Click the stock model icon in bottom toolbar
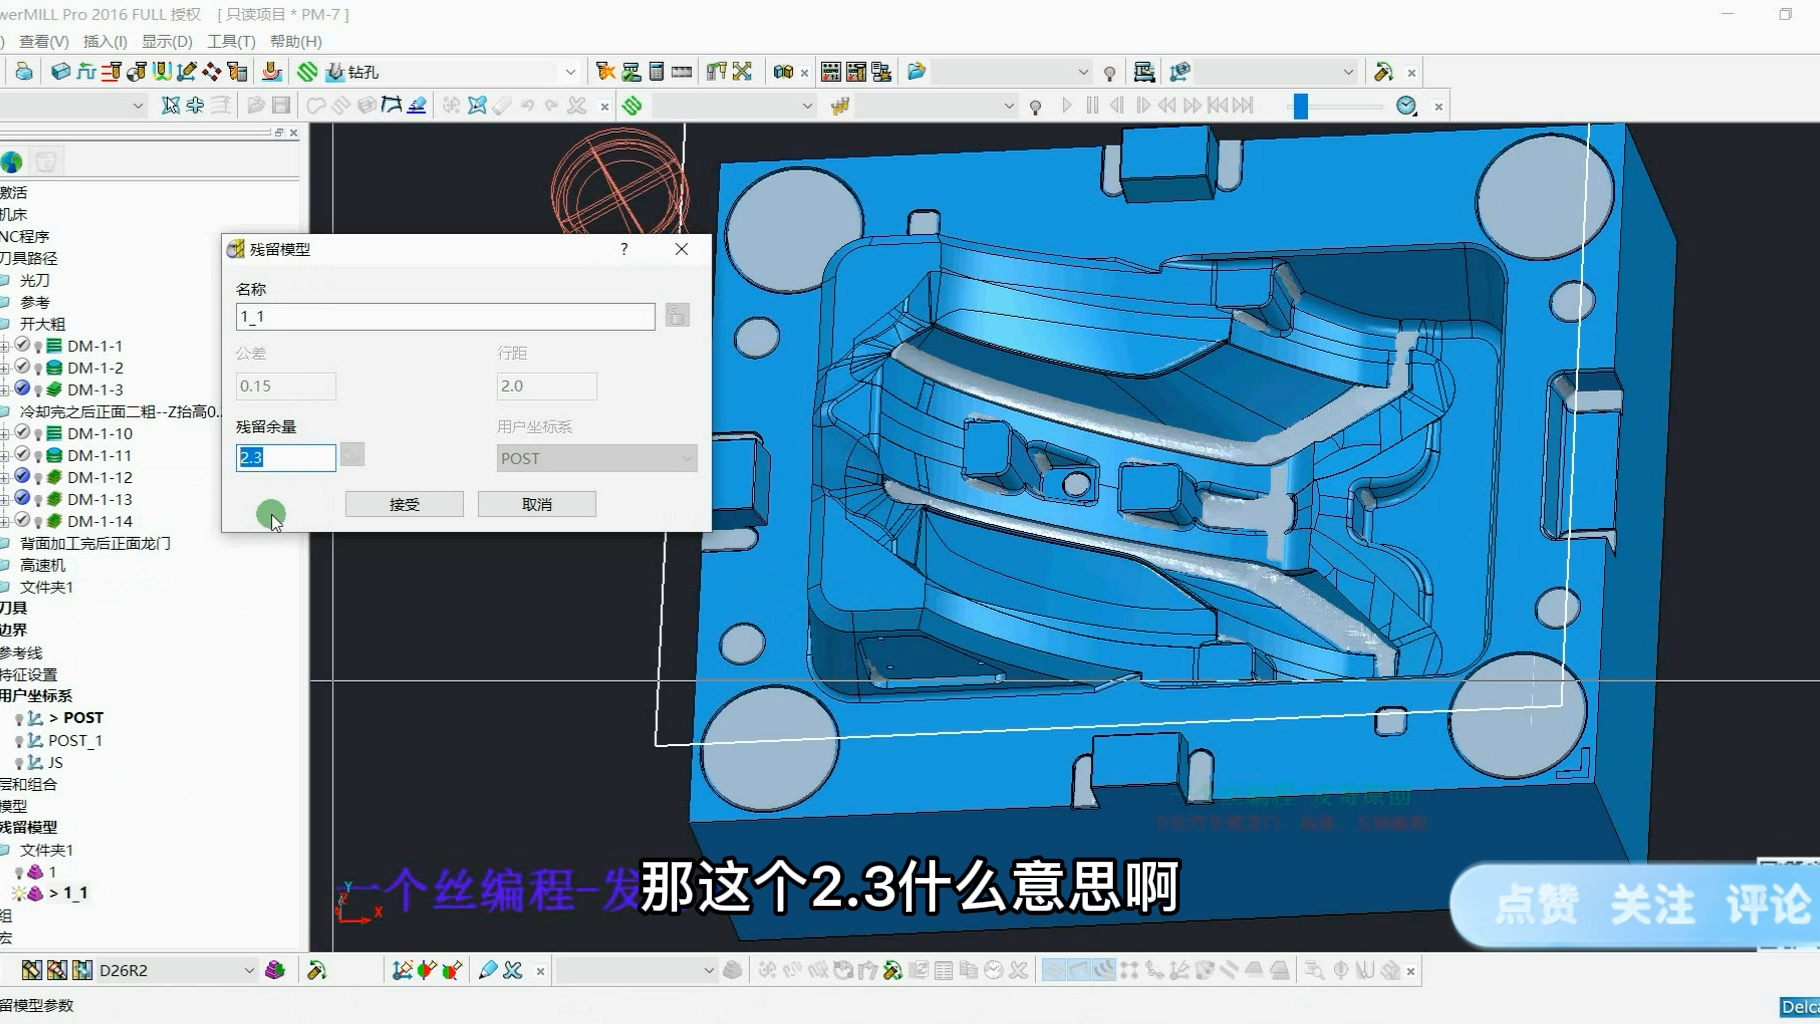The width and height of the screenshot is (1820, 1024). (x=275, y=970)
